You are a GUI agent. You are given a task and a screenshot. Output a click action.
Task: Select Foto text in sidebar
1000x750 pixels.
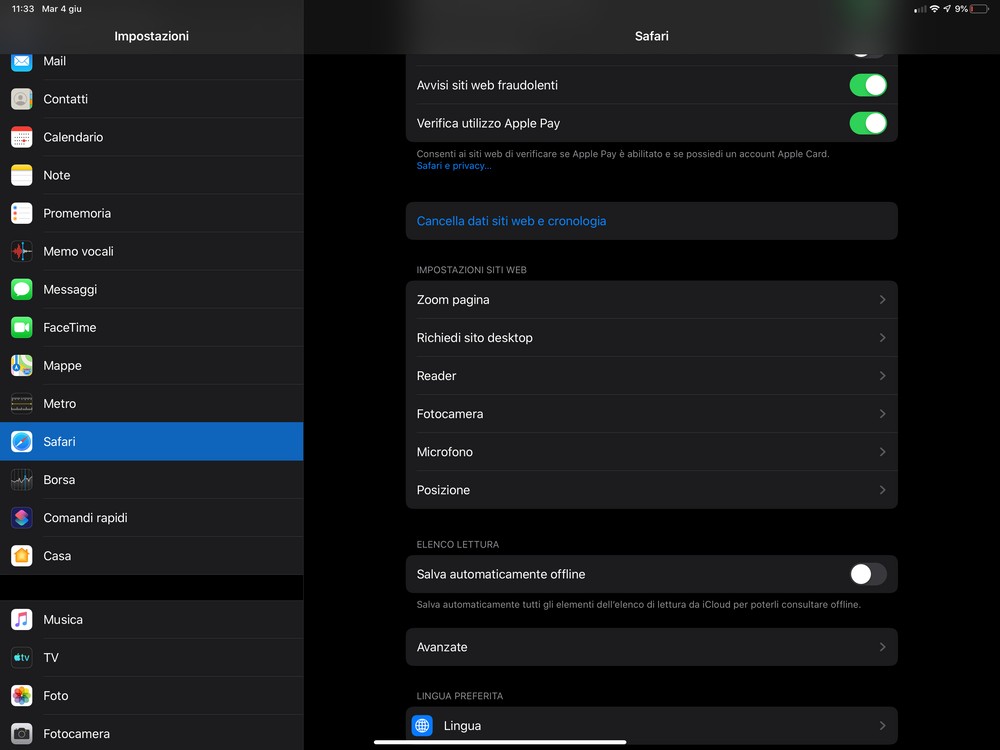[x=55, y=696]
